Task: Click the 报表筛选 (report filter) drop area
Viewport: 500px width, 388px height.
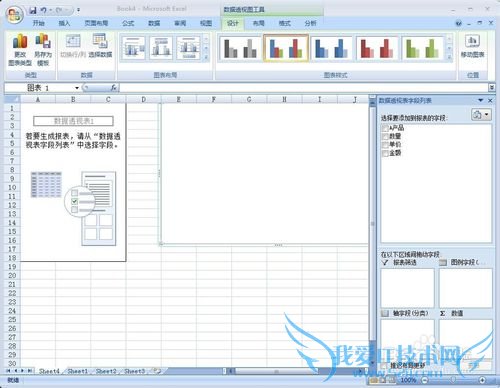Action: [x=407, y=288]
